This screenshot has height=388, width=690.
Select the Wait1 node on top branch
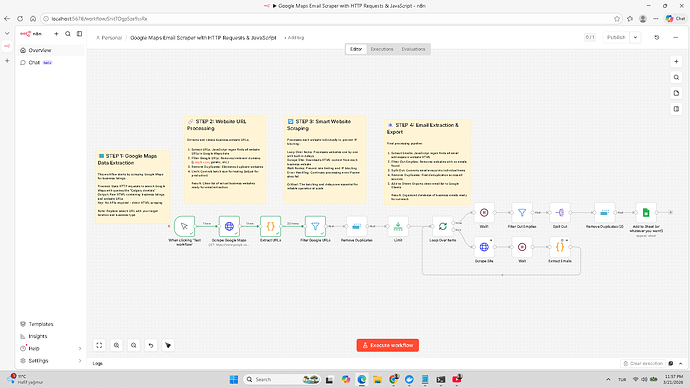pyautogui.click(x=484, y=212)
